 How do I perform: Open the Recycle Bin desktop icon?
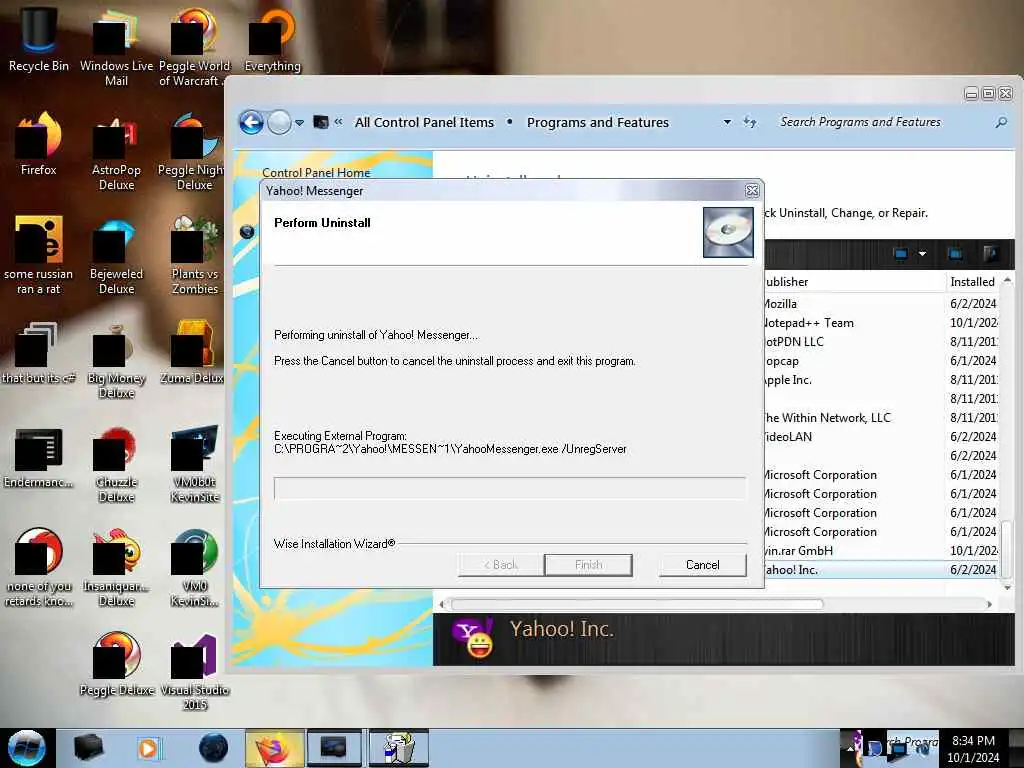click(38, 39)
